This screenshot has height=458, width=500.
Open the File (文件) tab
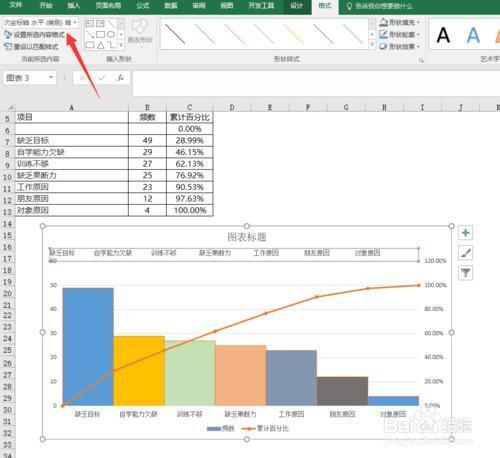[x=15, y=5]
